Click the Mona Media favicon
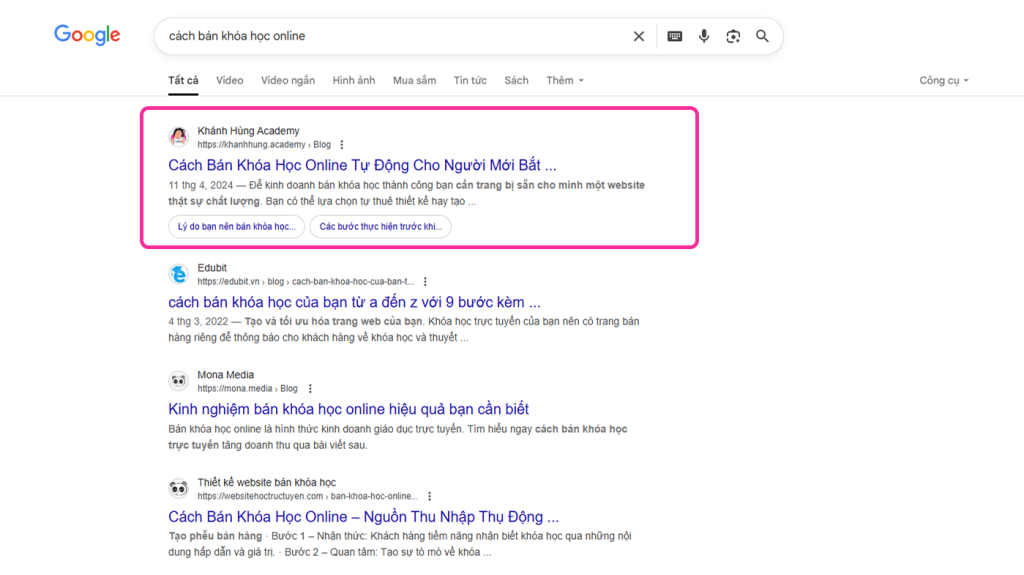This screenshot has height=575, width=1024. [x=178, y=381]
